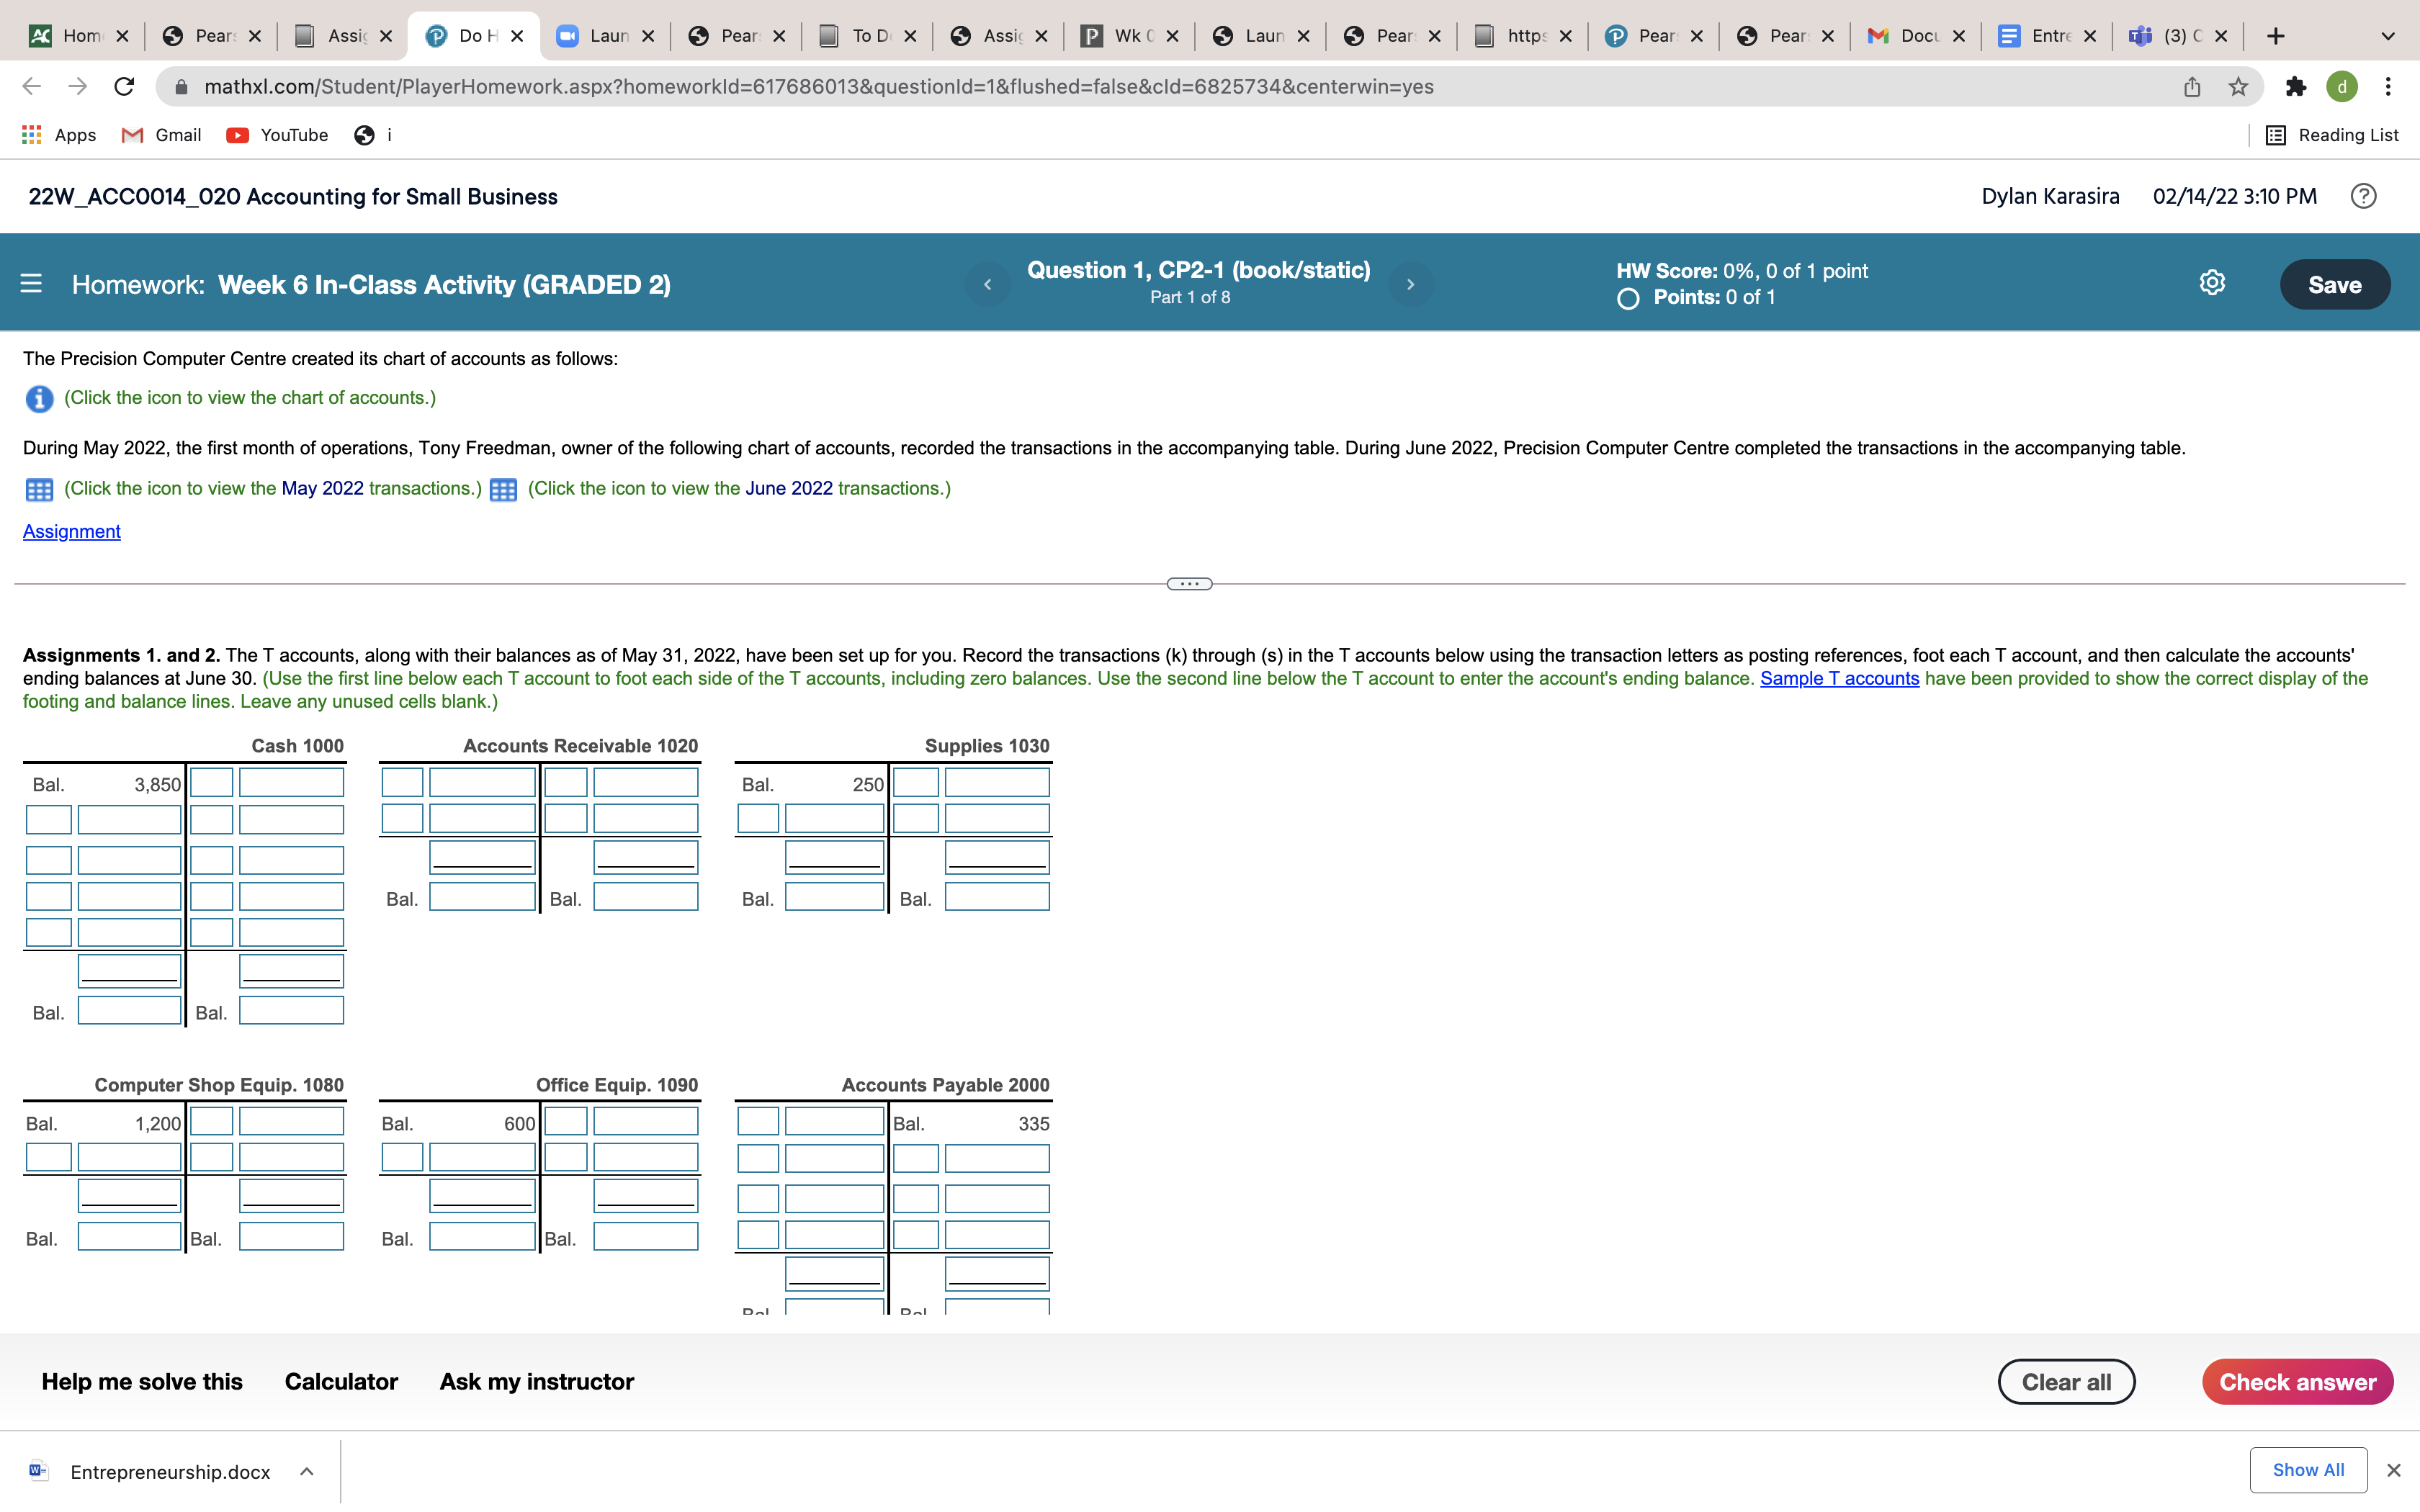Reload the mathxl page
Screen dimensions: 2420x1512
tap(124, 87)
